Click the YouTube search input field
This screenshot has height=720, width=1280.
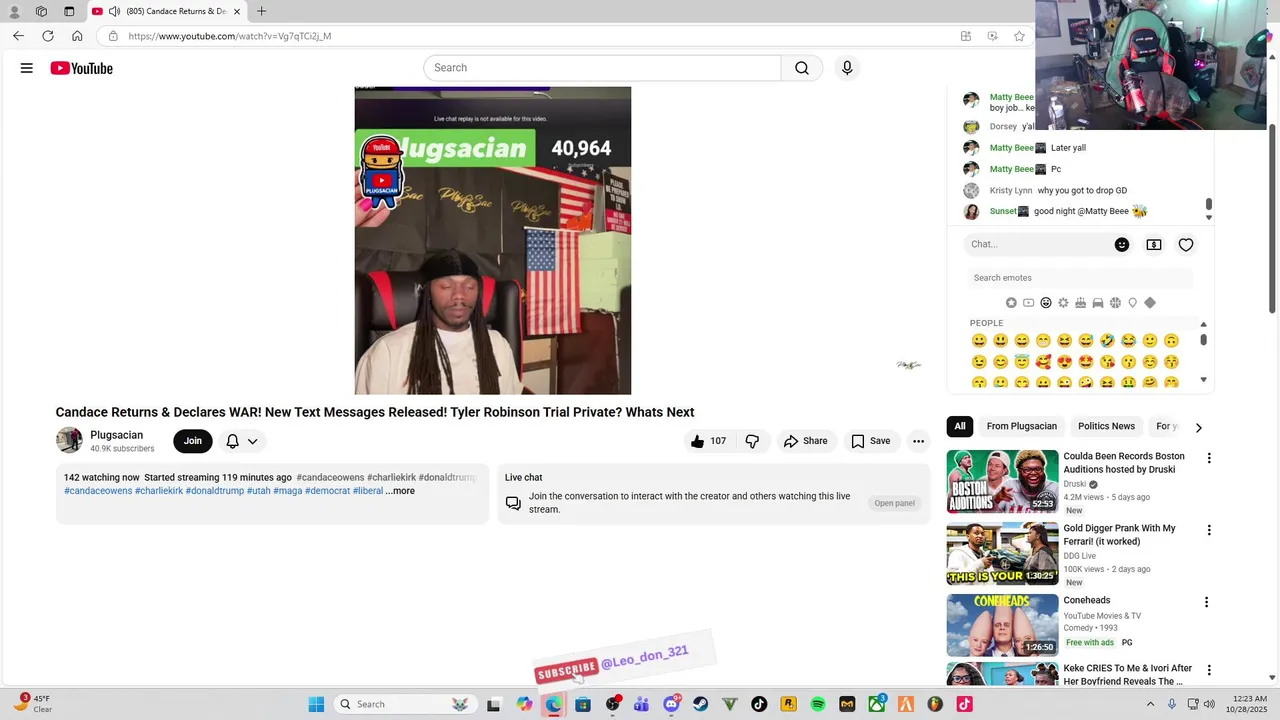coord(602,68)
